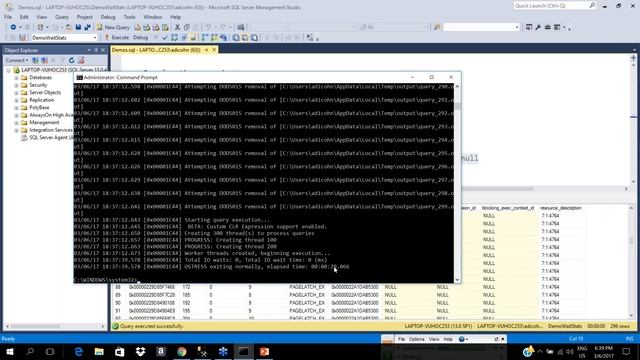Click the Activity Monitor icon in Object Explorer toolbar

click(81, 60)
